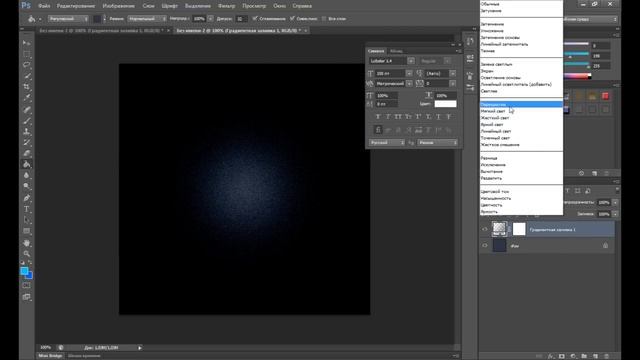Image resolution: width=640 pixels, height=360 pixels.
Task: Switch to the Абзац tab
Action: 396,51
